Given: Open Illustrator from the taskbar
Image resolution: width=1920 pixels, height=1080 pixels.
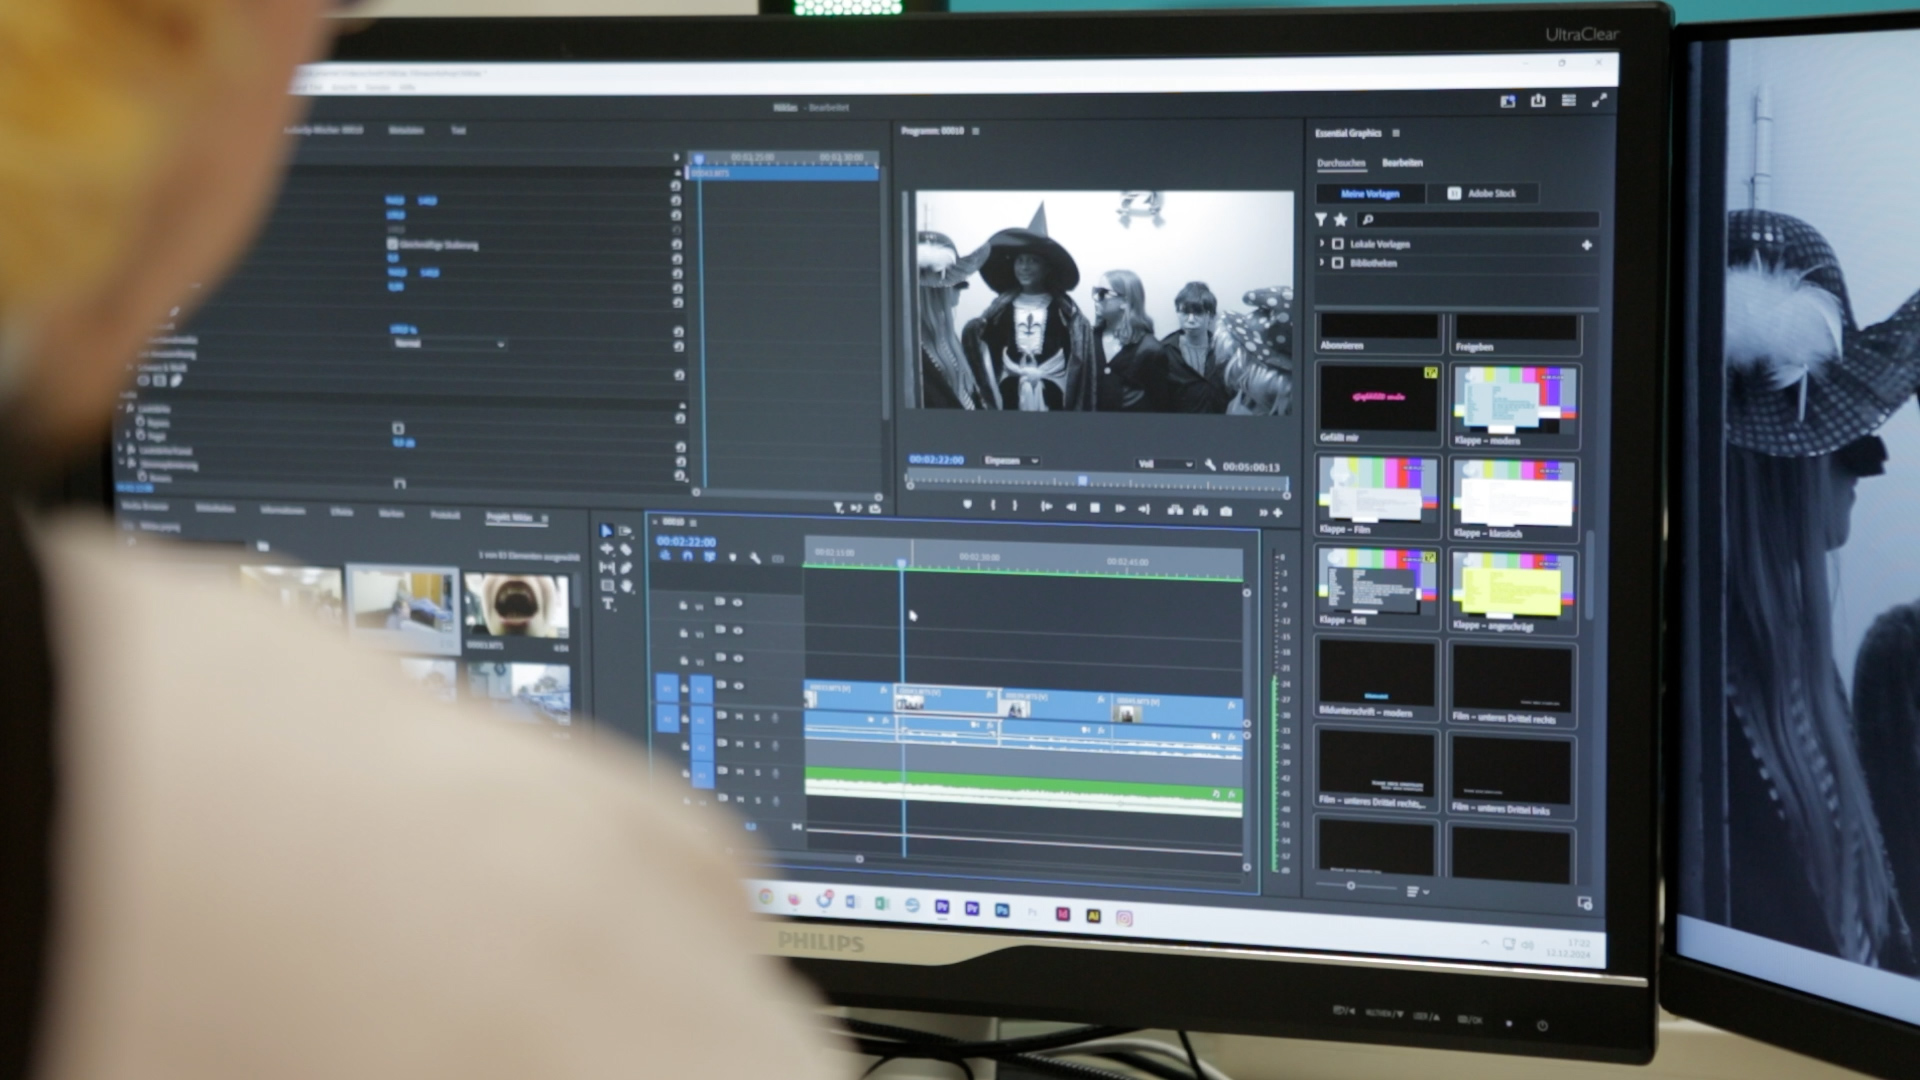Looking at the screenshot, I should point(1093,915).
